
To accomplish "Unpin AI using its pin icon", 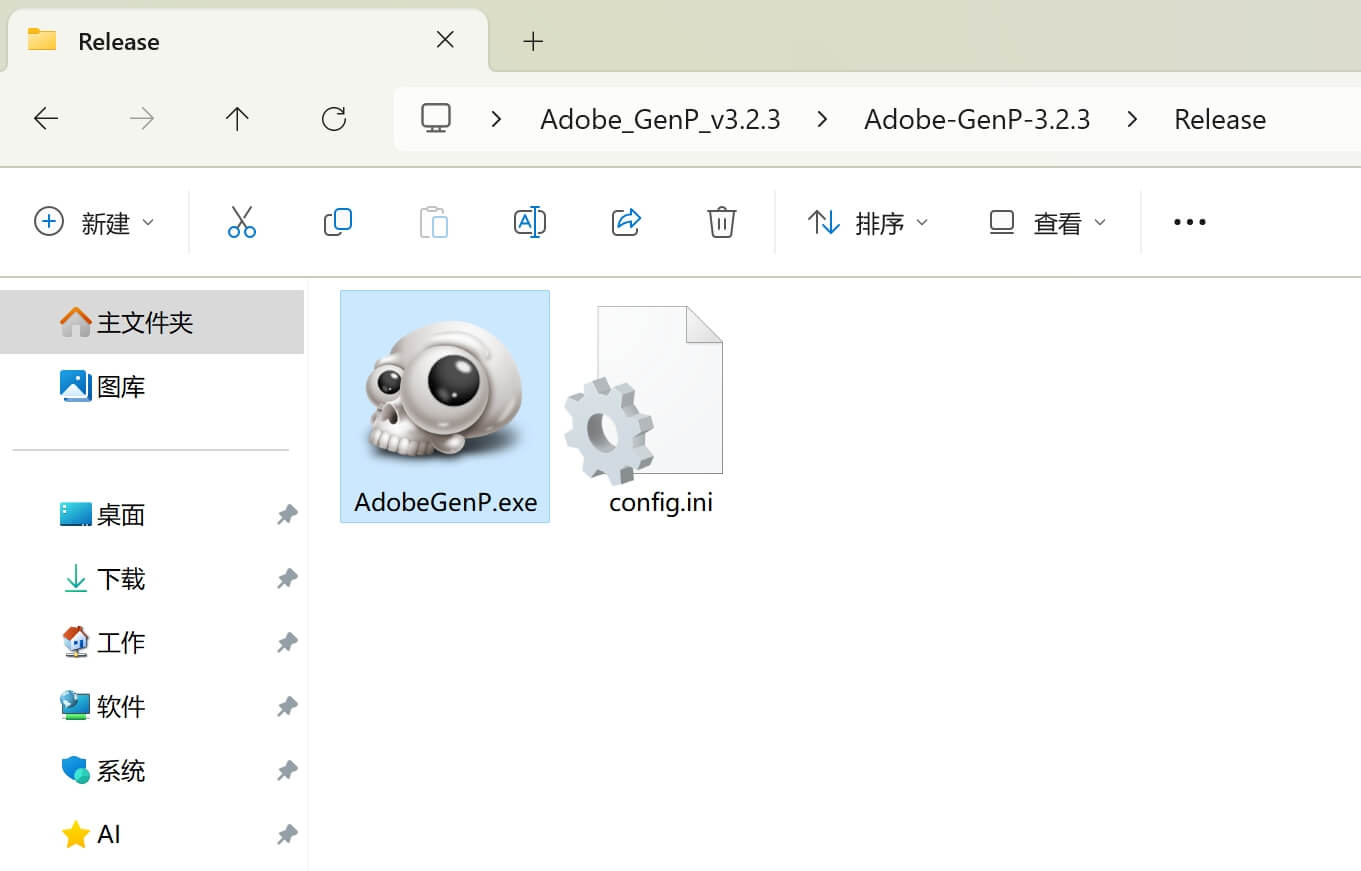I will [x=287, y=835].
